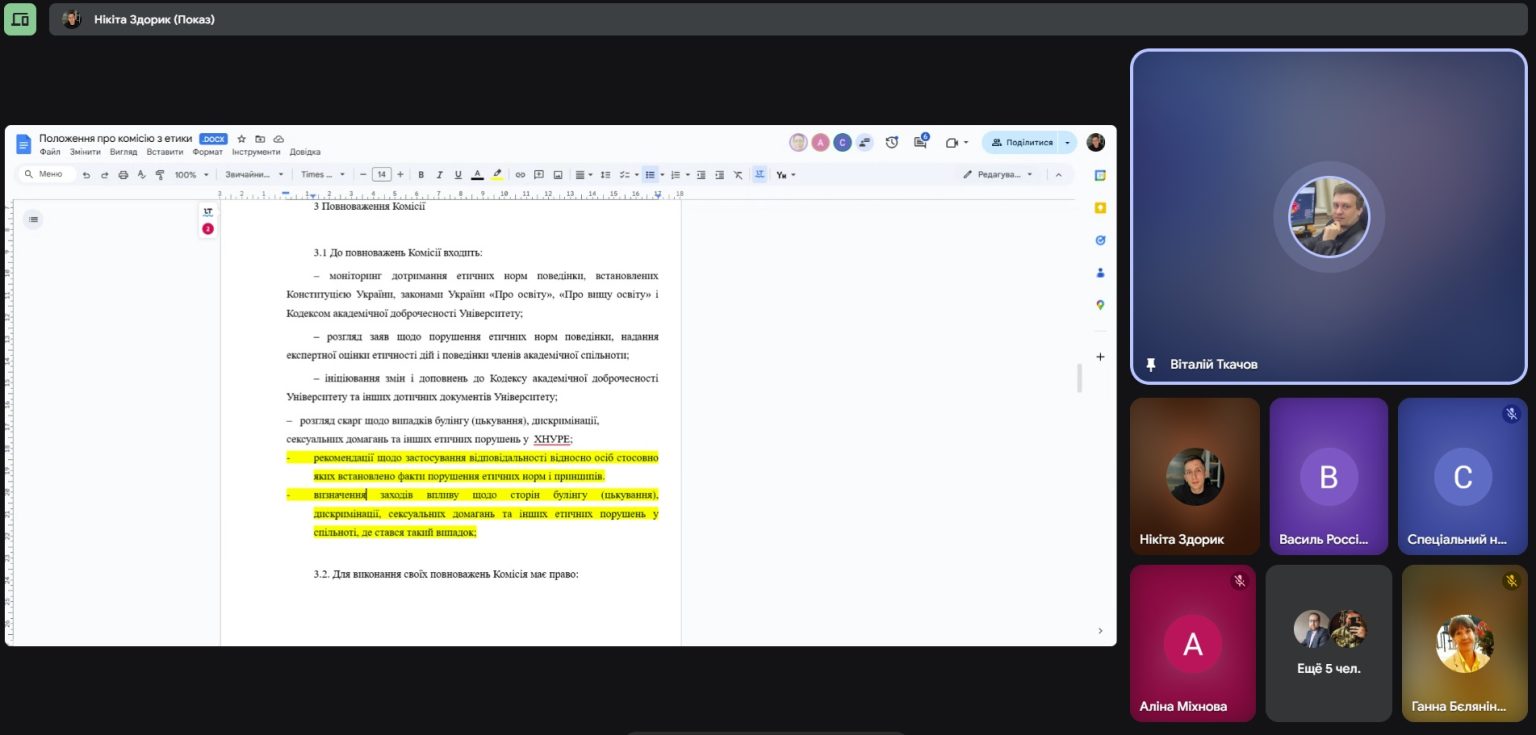This screenshot has height=735, width=1536.
Task: Toggle italic formatting
Action: coord(440,175)
